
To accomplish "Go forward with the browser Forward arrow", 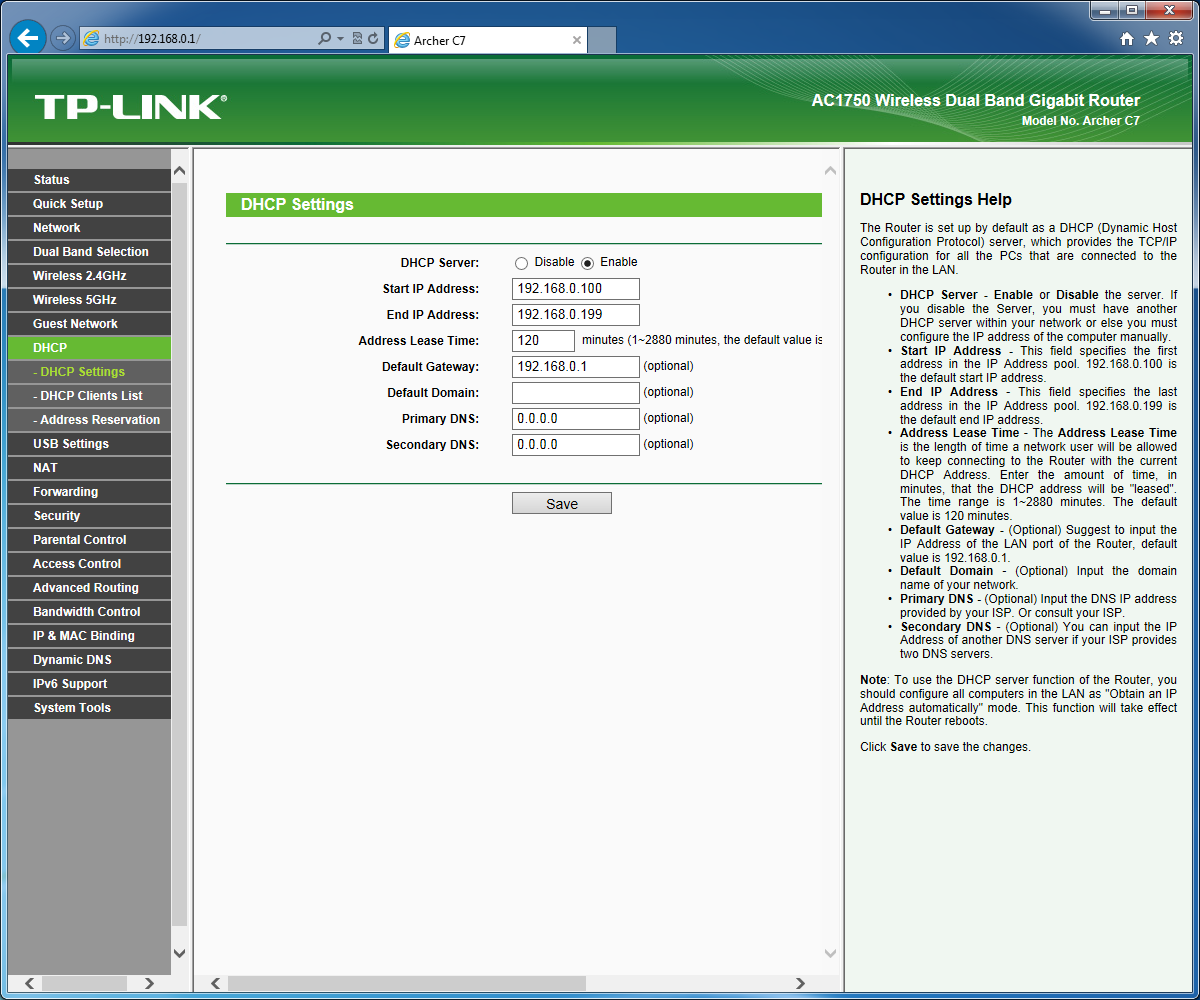I will [x=62, y=38].
